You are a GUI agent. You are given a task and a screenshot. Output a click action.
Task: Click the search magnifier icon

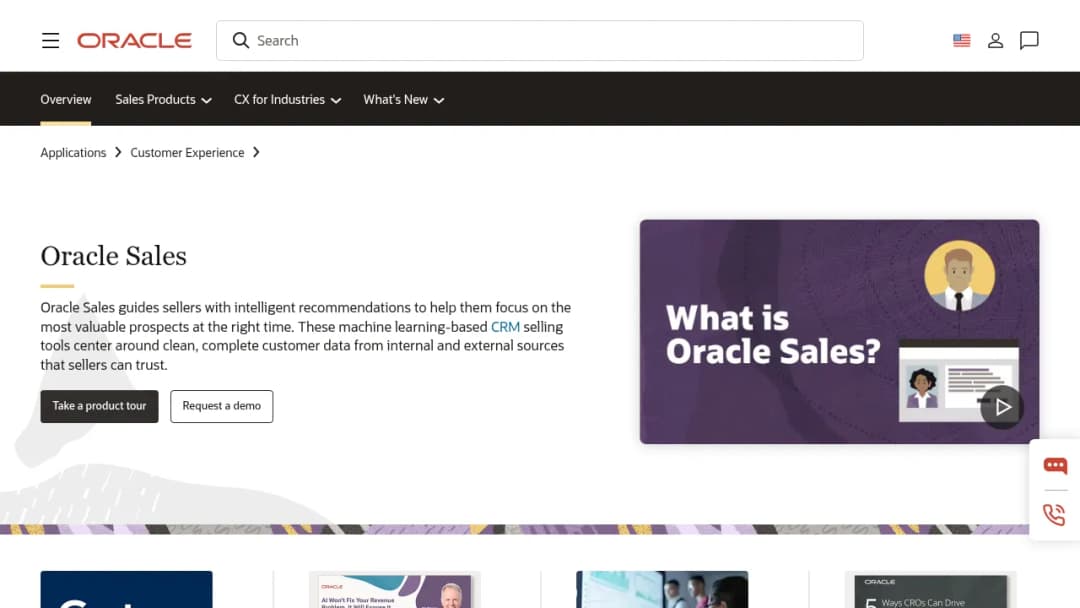pyautogui.click(x=240, y=41)
